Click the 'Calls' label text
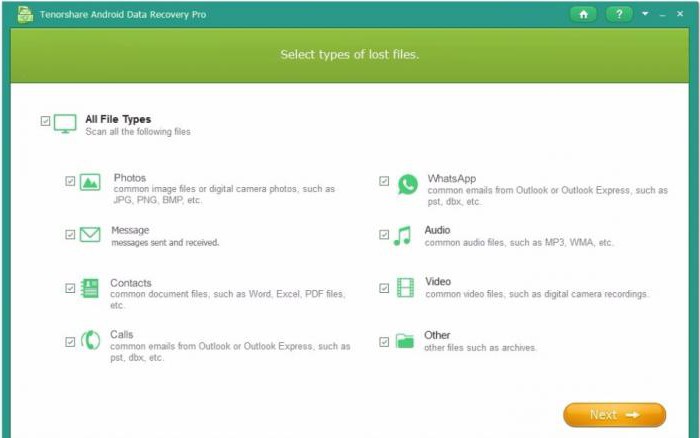 coord(121,334)
